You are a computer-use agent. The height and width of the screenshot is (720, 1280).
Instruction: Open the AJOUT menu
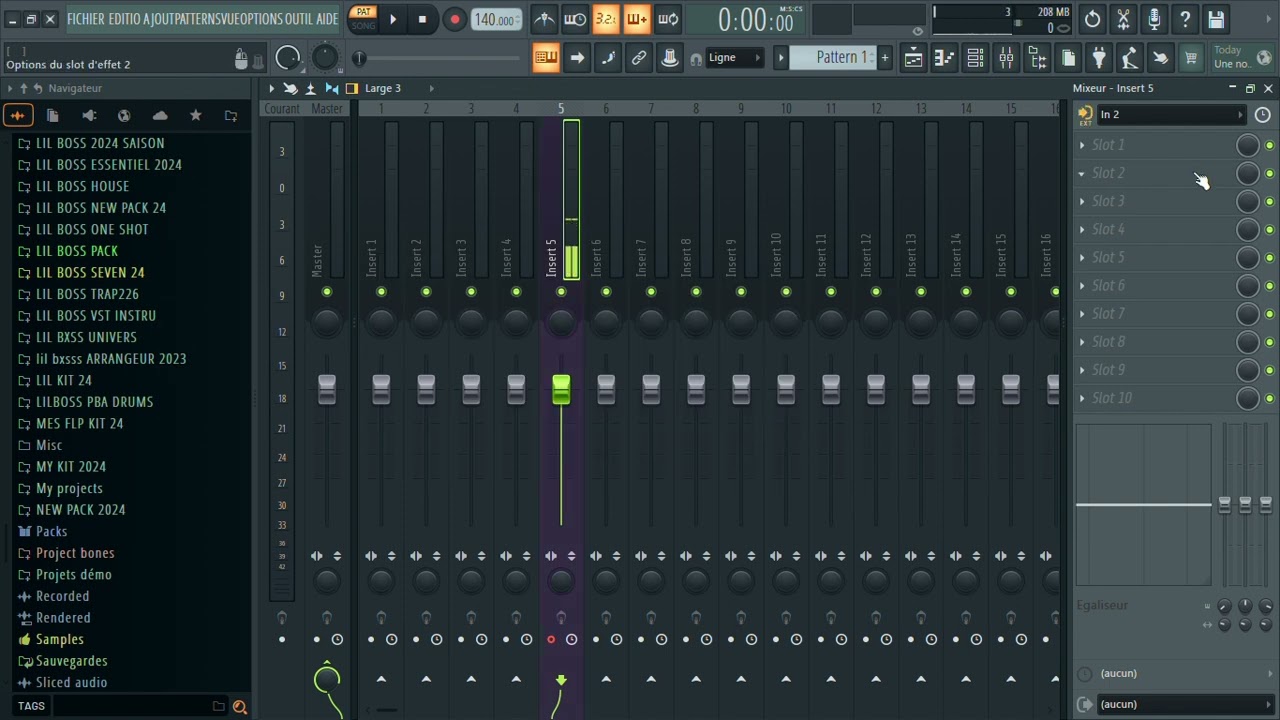click(158, 19)
